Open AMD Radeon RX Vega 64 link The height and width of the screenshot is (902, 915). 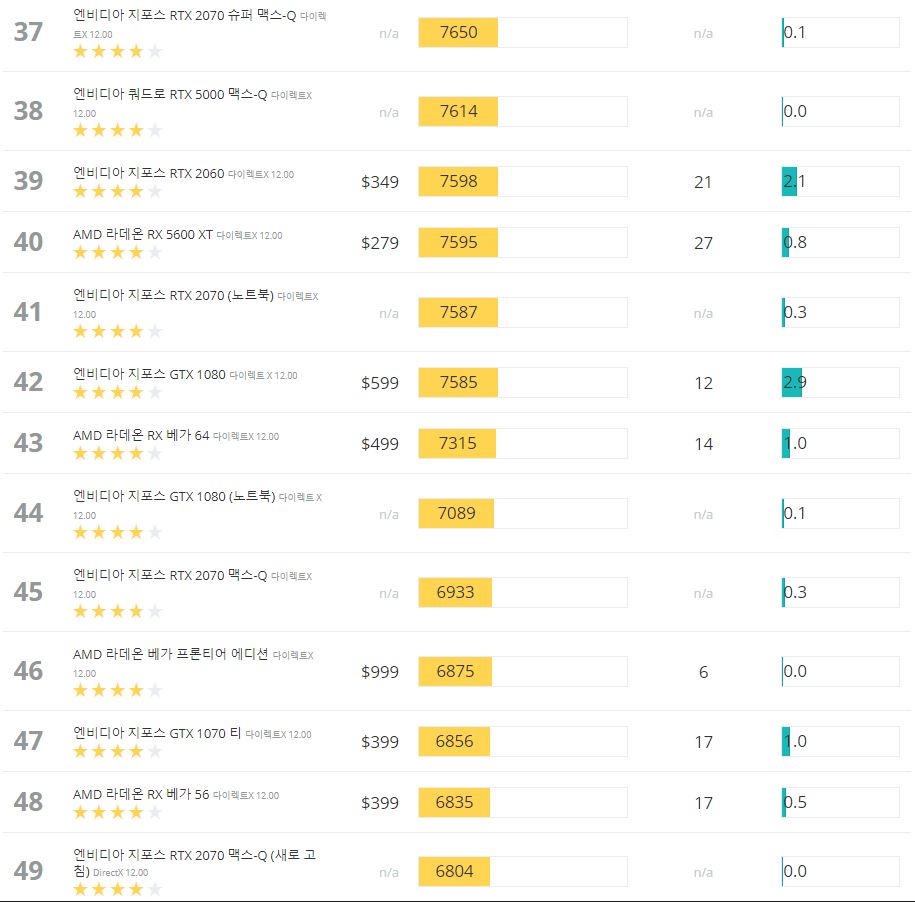click(141, 435)
